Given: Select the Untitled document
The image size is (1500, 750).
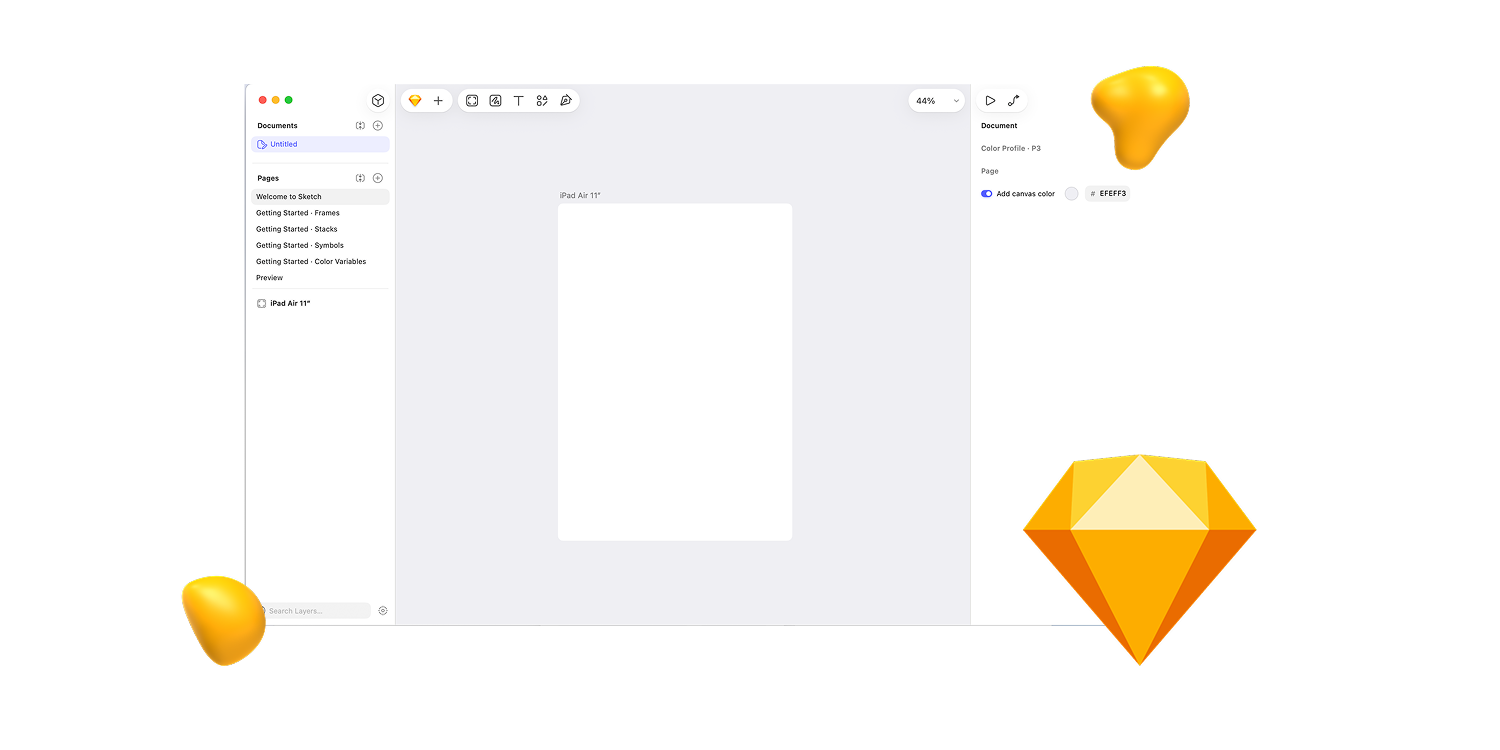Looking at the screenshot, I should (x=320, y=144).
